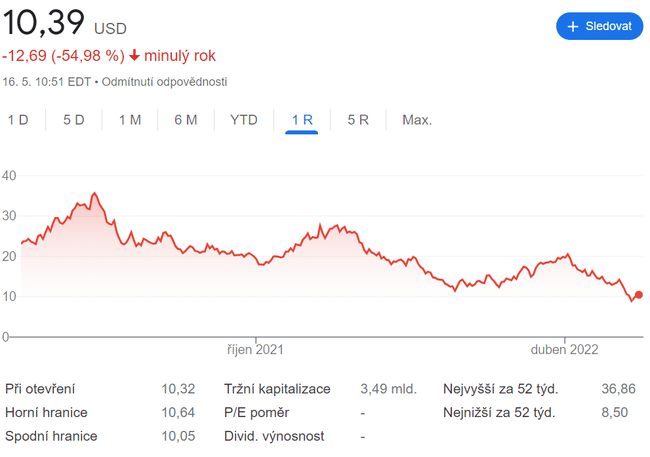Select the 1 D time range tab
The height and width of the screenshot is (457, 650).
[18, 120]
